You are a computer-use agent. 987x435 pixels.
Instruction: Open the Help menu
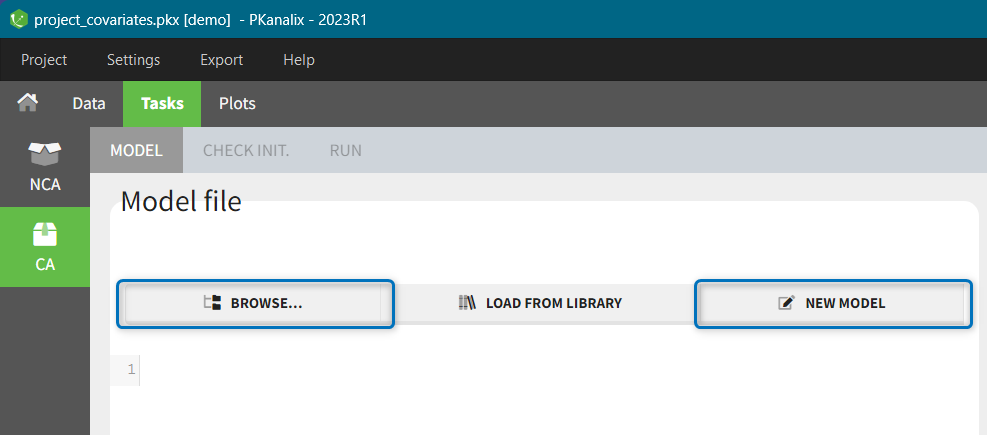(299, 60)
